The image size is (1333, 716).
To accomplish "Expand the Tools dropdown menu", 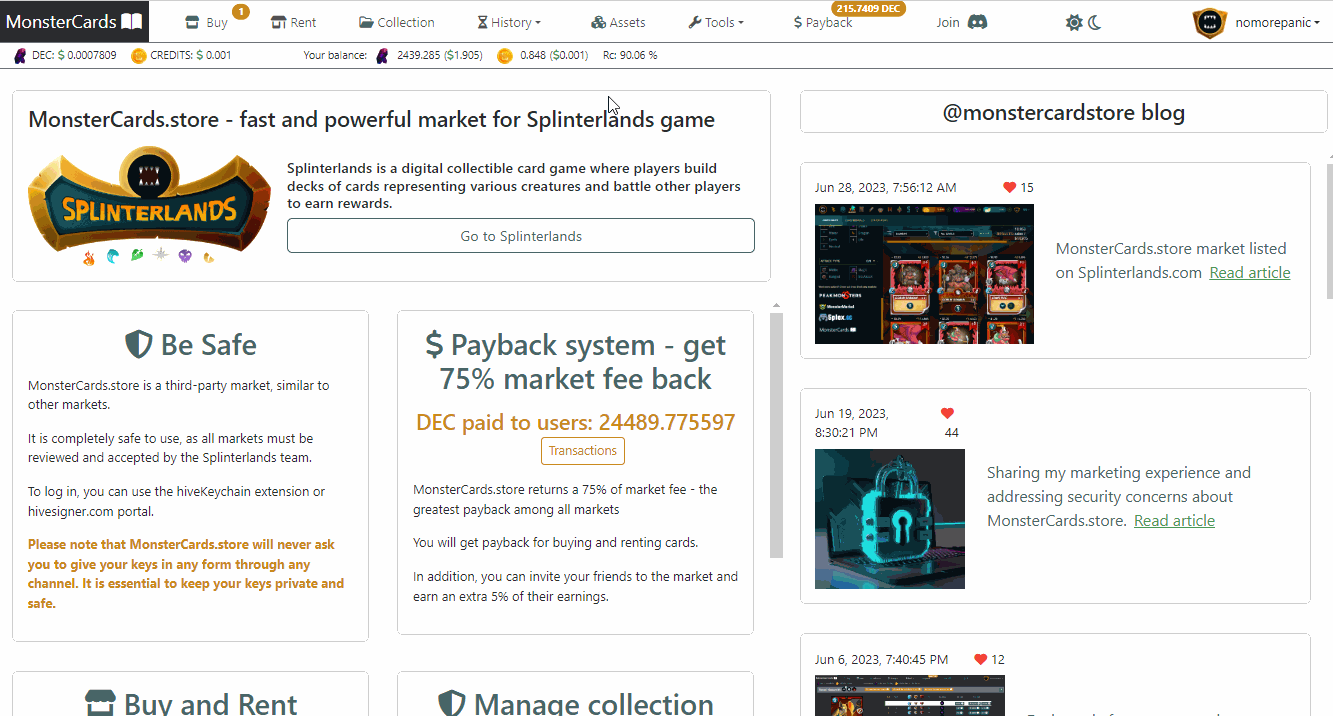I will 716,22.
